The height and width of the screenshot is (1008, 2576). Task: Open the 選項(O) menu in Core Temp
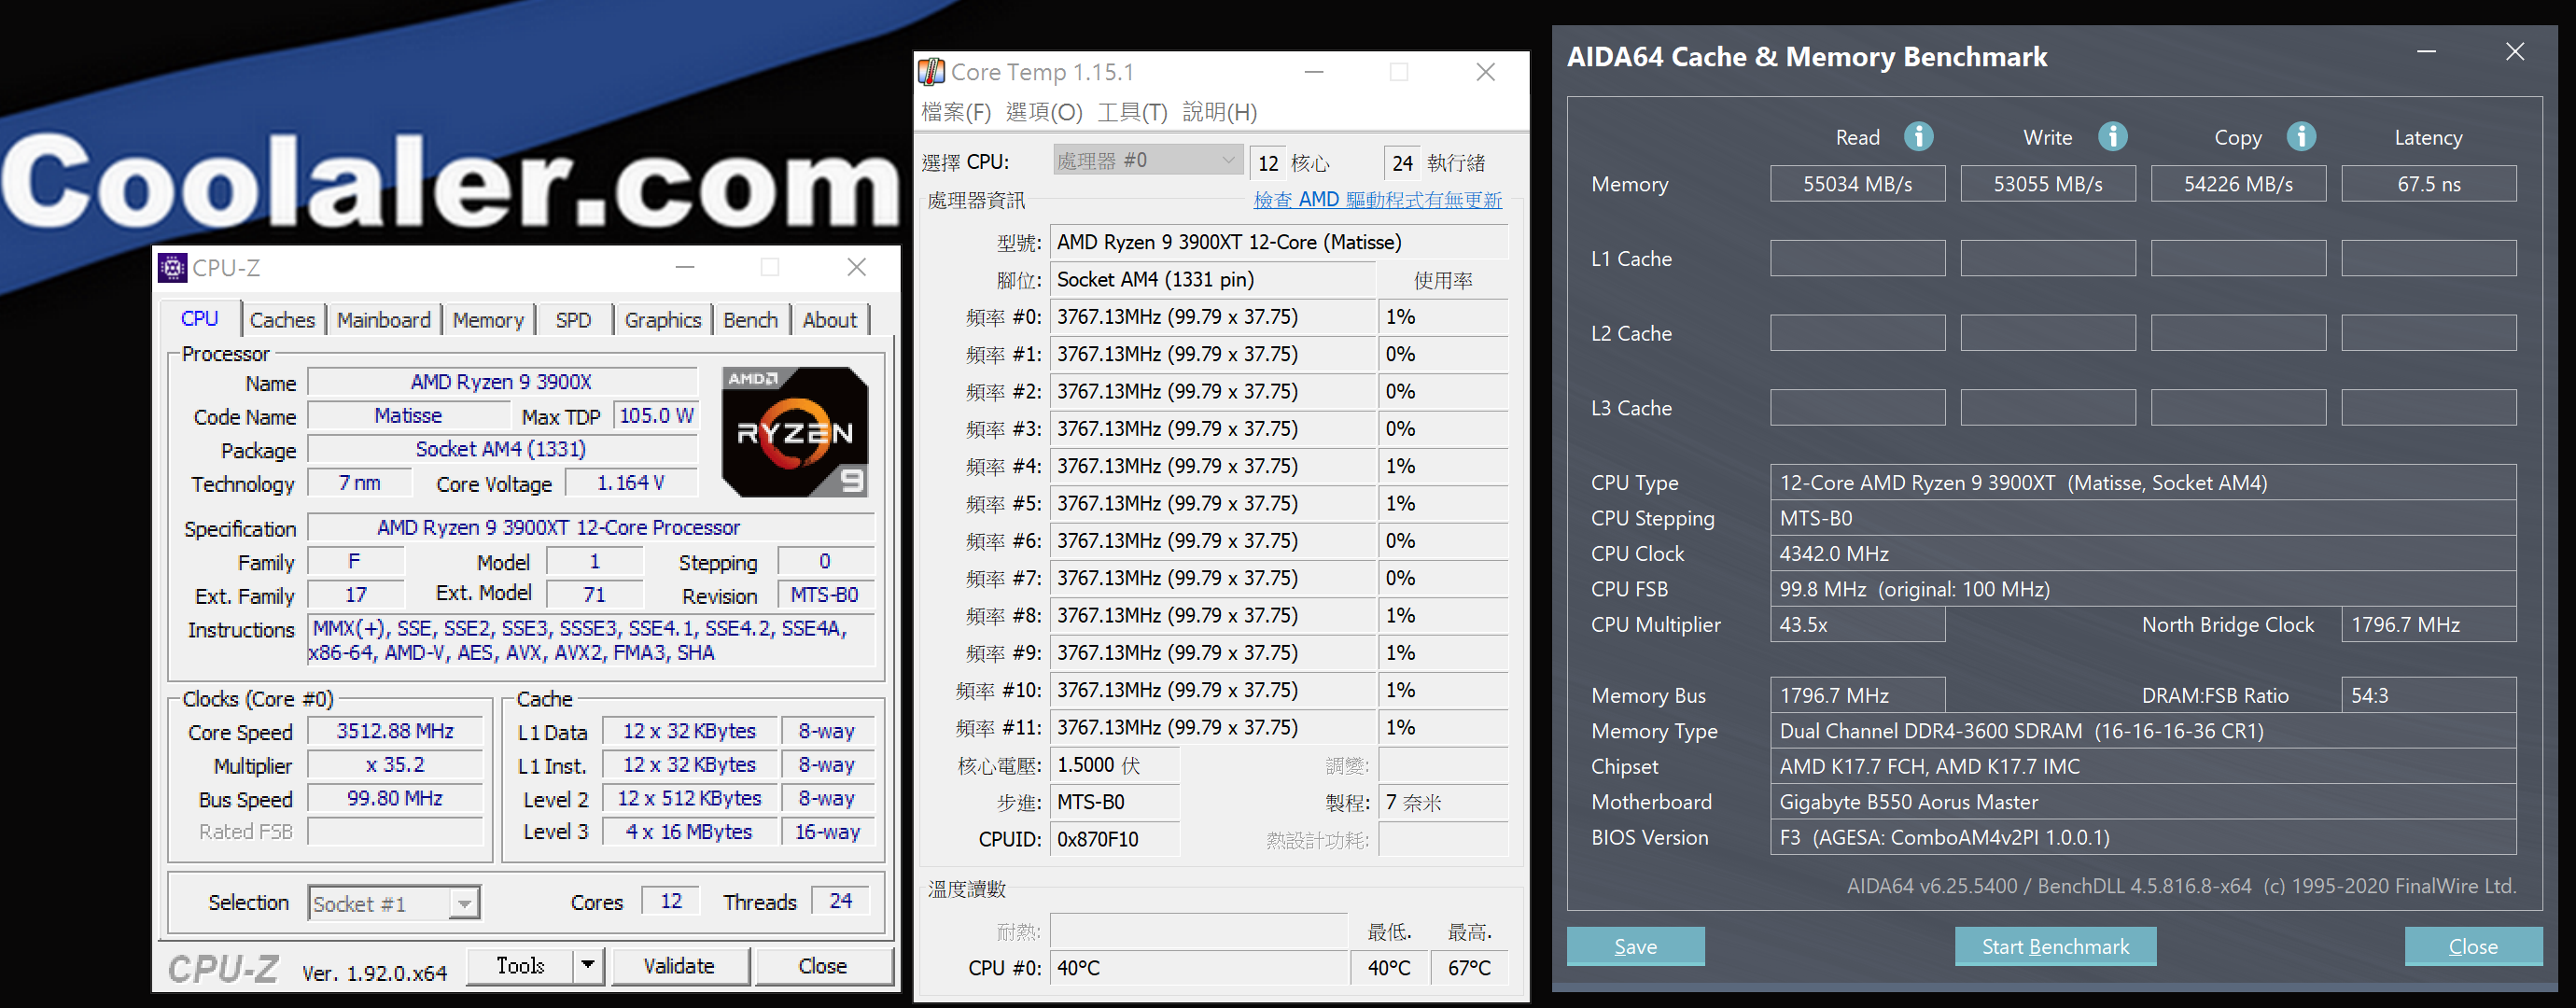pos(1043,112)
